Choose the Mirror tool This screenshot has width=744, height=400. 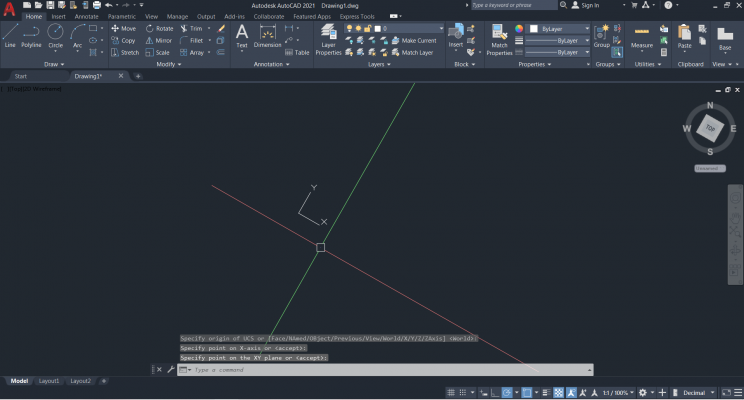point(158,40)
